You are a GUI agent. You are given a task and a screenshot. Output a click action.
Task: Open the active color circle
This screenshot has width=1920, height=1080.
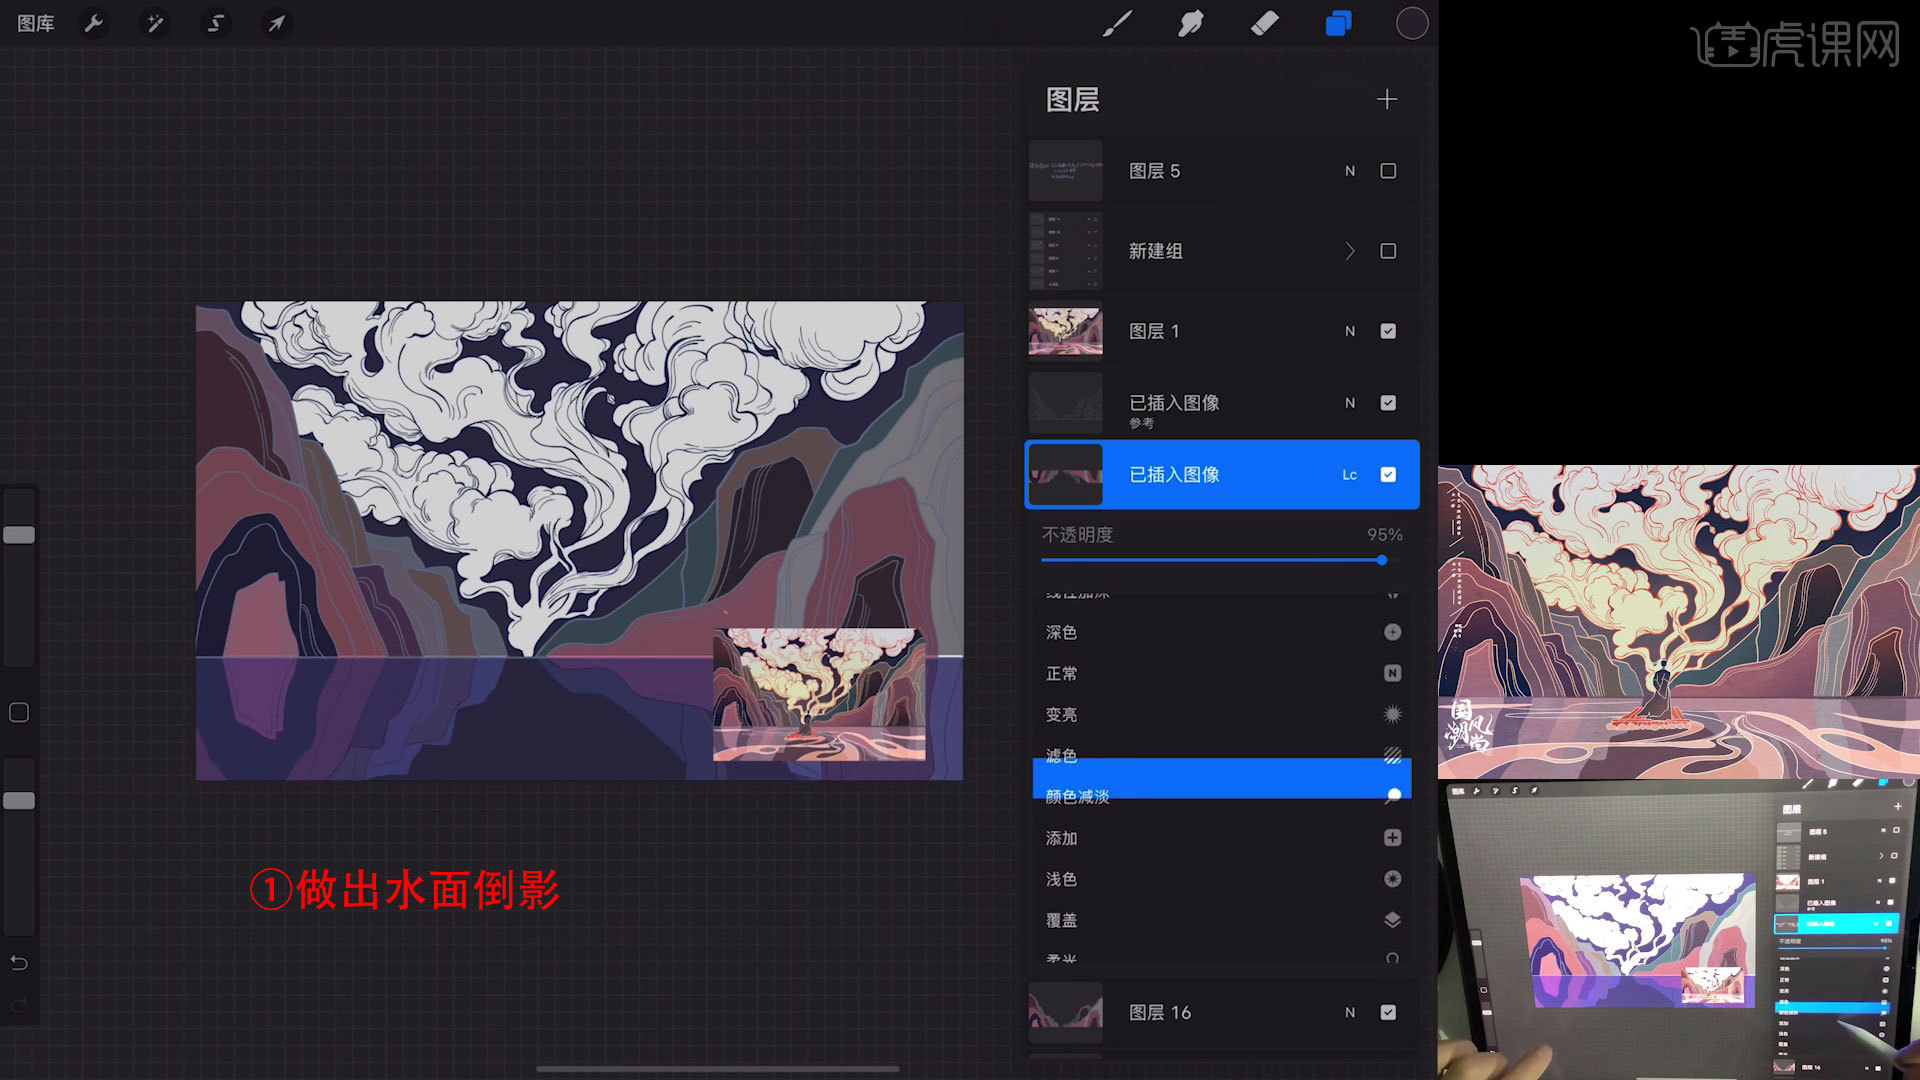pos(1412,23)
